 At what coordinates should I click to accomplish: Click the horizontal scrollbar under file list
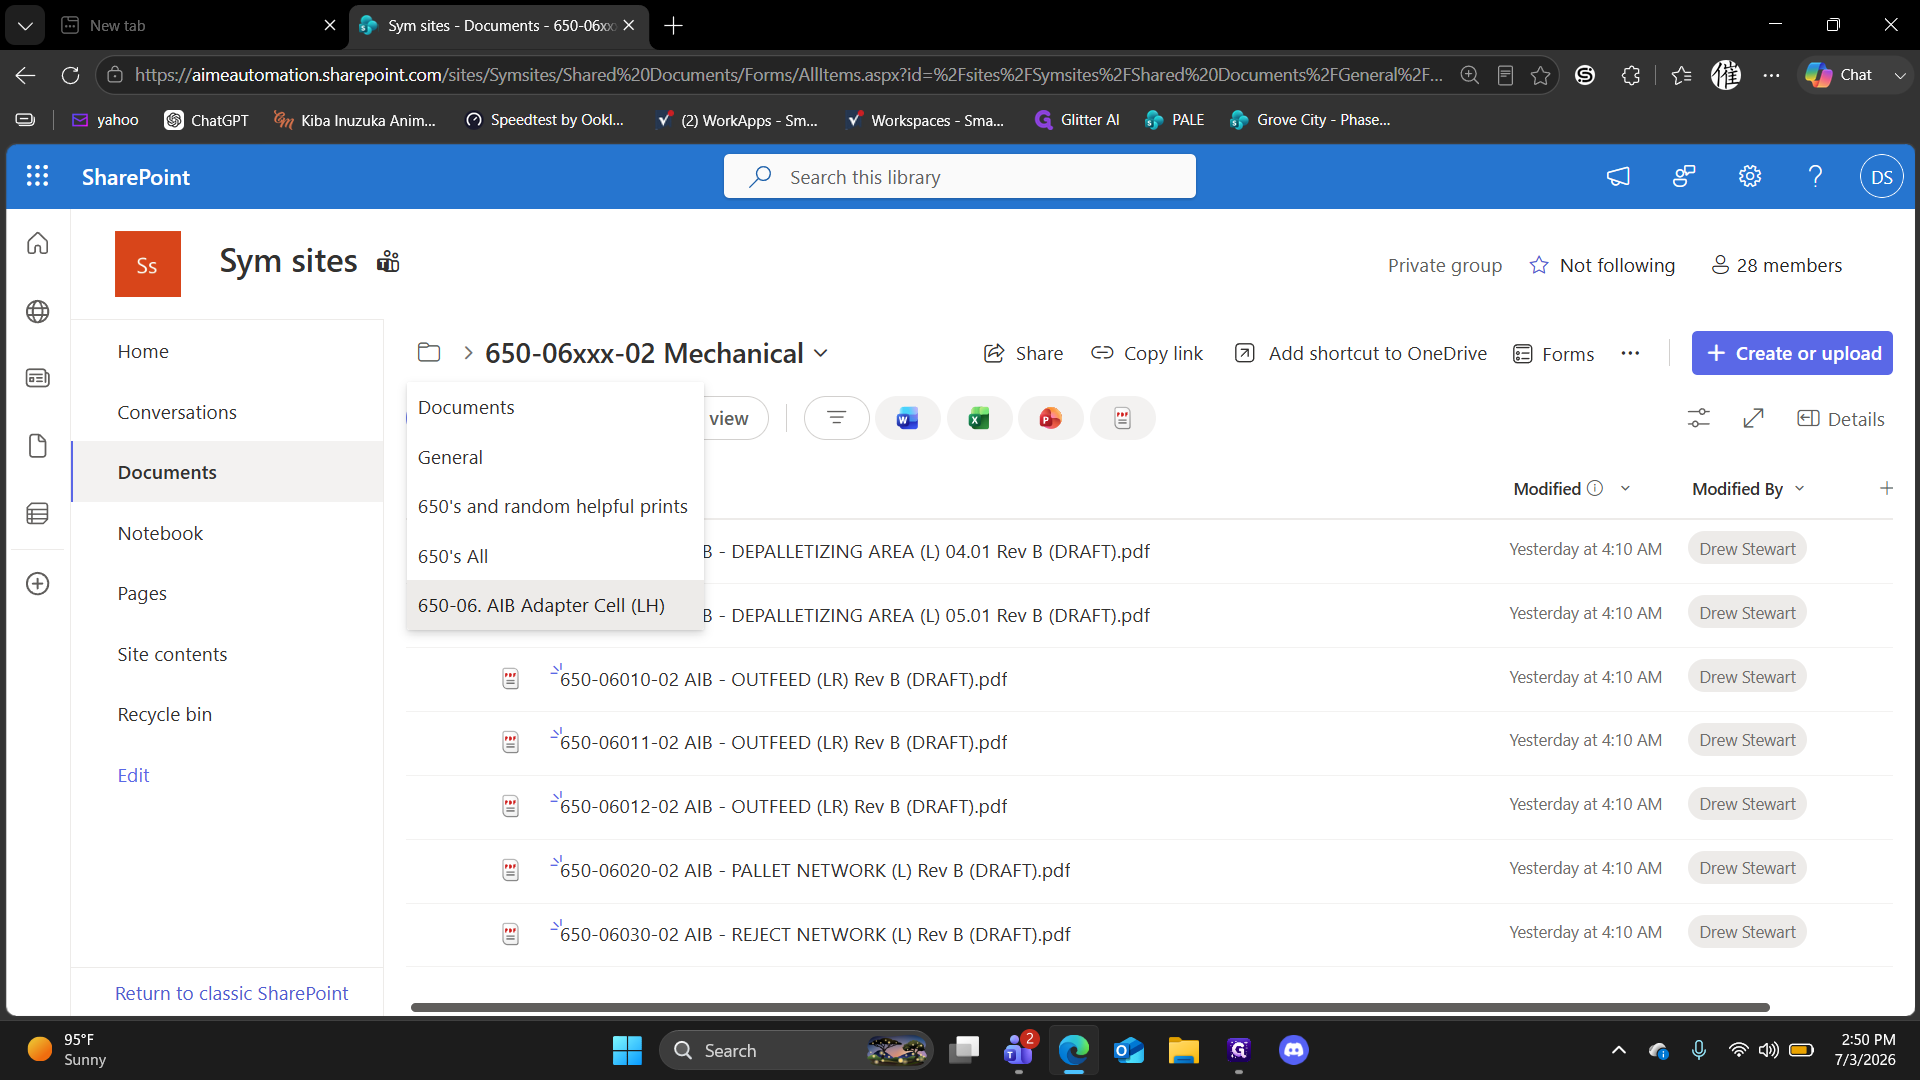[x=1090, y=1007]
